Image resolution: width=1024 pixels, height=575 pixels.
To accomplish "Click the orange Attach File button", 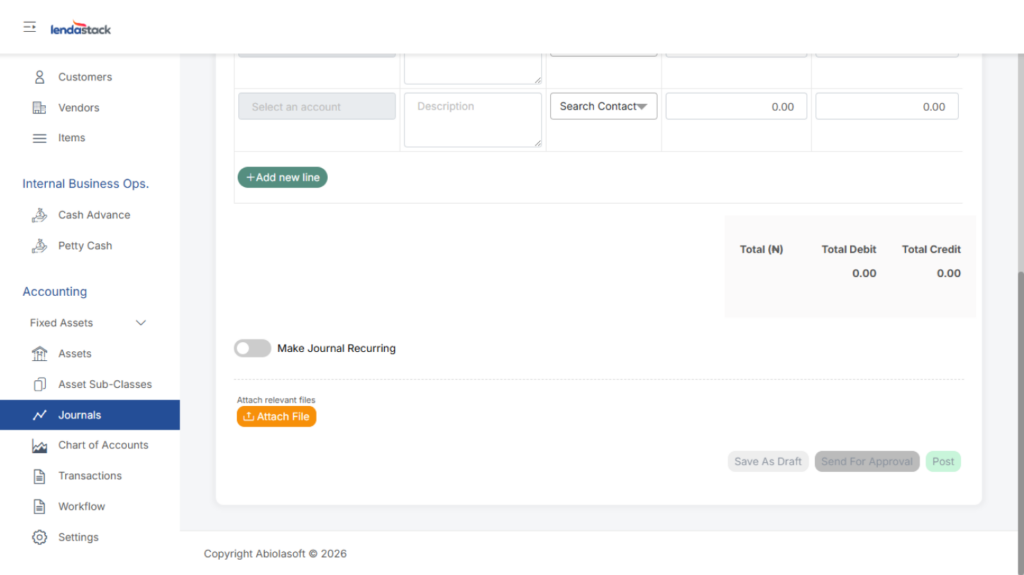I will pyautogui.click(x=276, y=416).
